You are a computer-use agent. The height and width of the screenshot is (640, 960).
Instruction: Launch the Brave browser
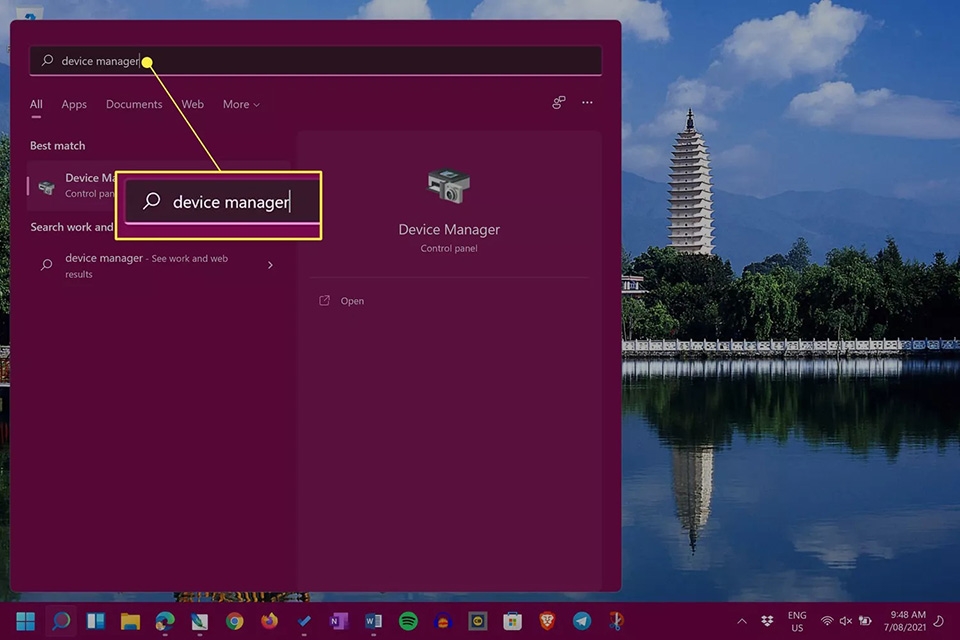click(x=547, y=621)
